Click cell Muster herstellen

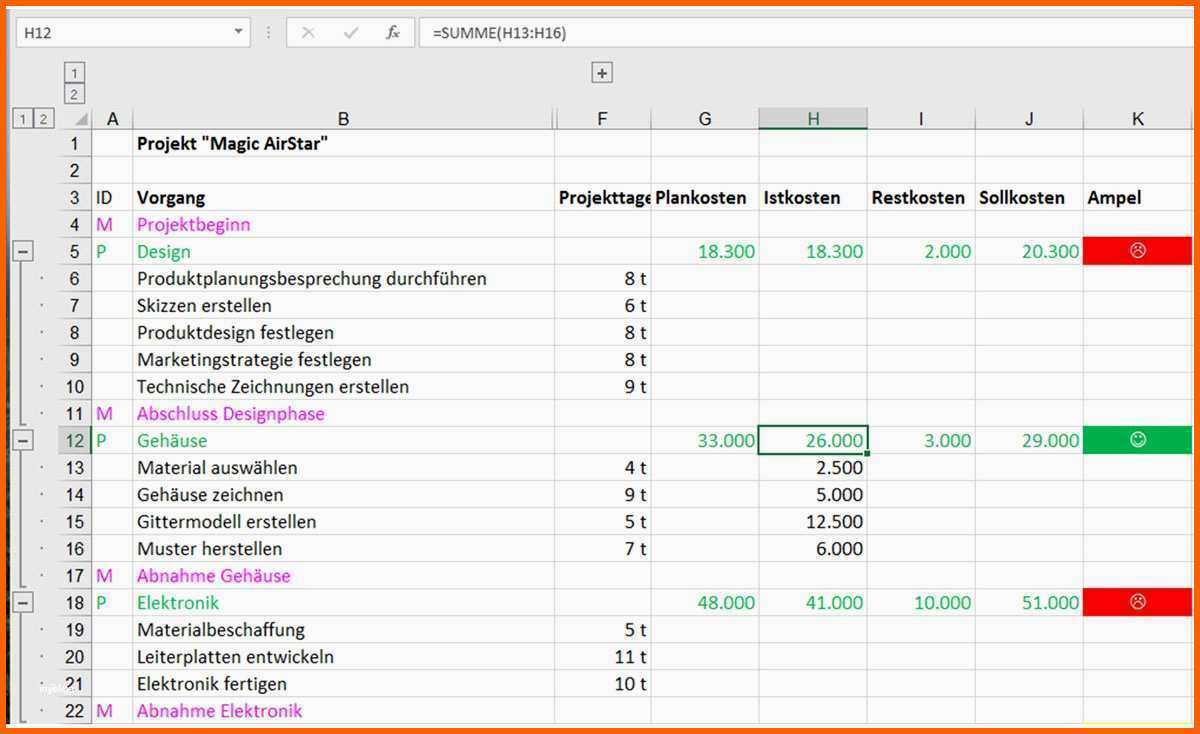[x=343, y=549]
